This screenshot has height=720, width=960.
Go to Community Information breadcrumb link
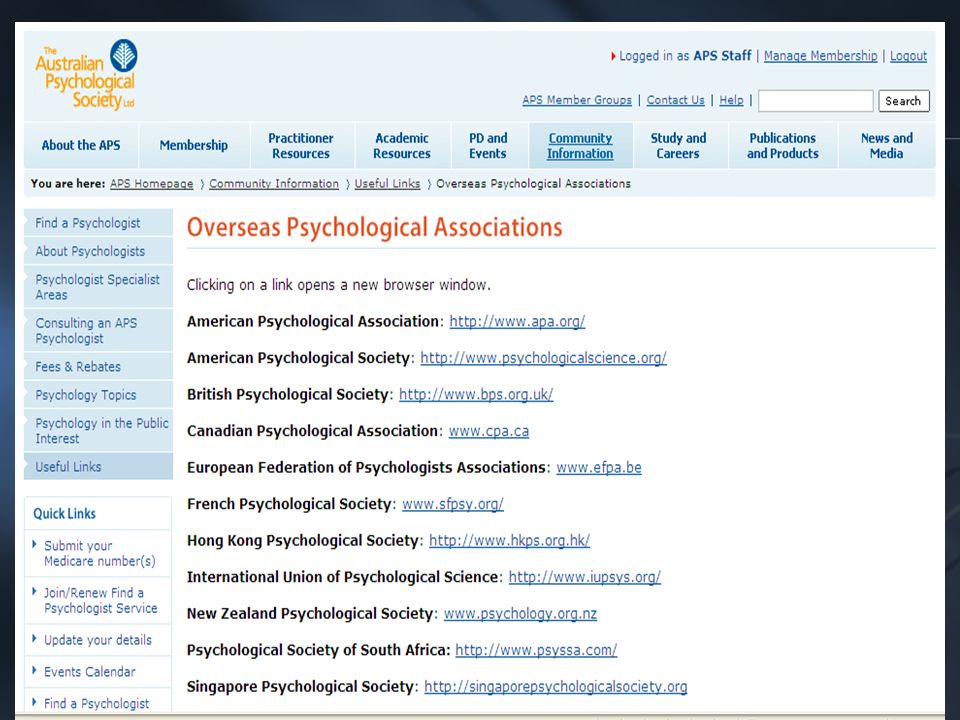click(x=274, y=184)
